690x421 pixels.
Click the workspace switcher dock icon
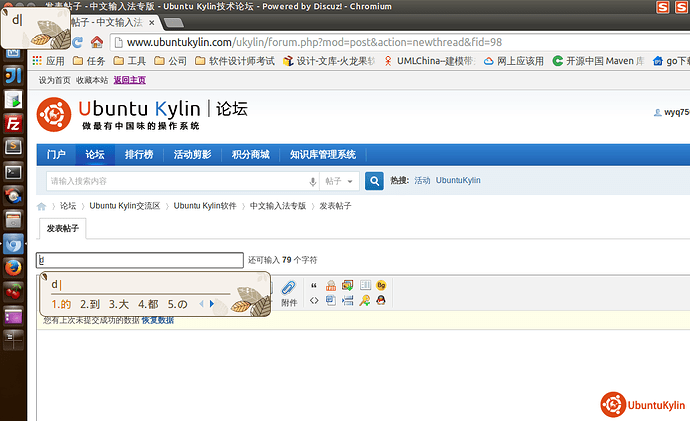[x=13, y=340]
